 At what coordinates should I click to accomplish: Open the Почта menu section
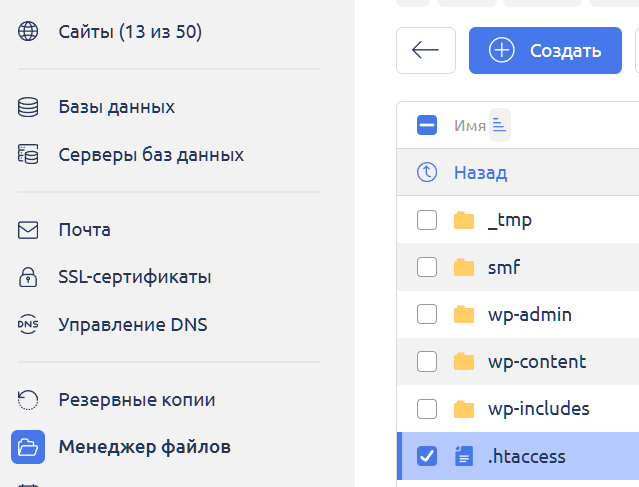[84, 230]
